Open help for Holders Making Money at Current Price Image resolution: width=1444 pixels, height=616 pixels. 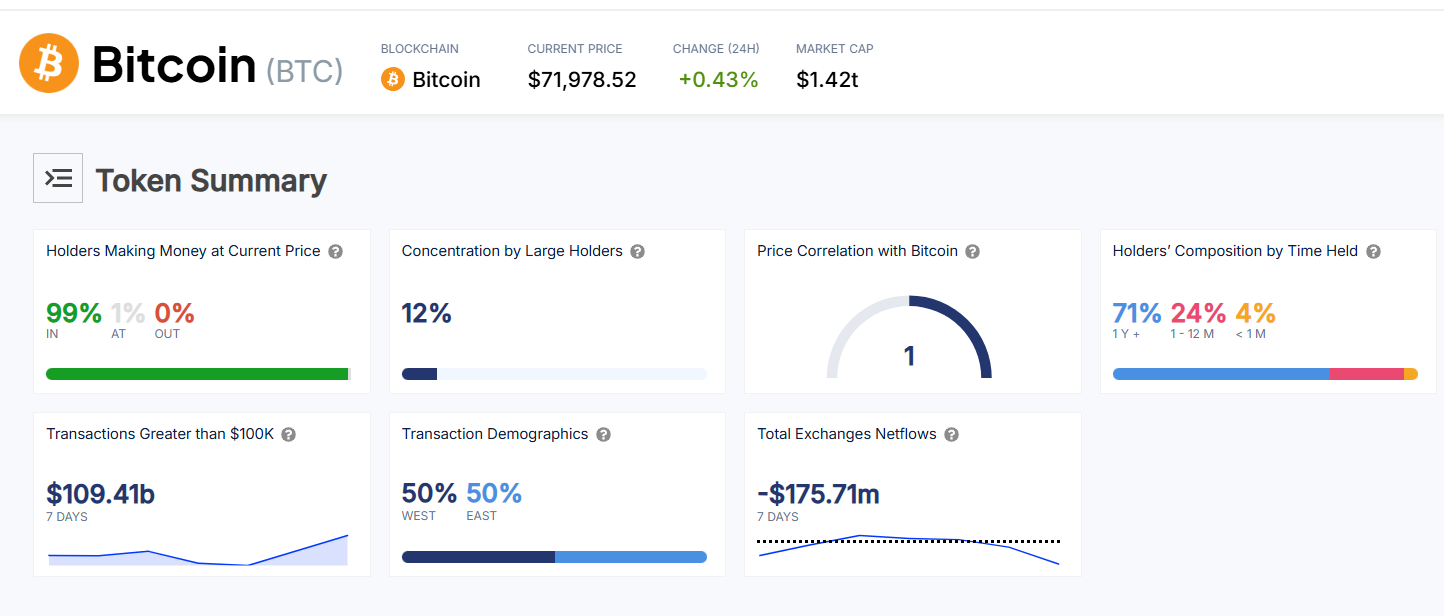[336, 251]
